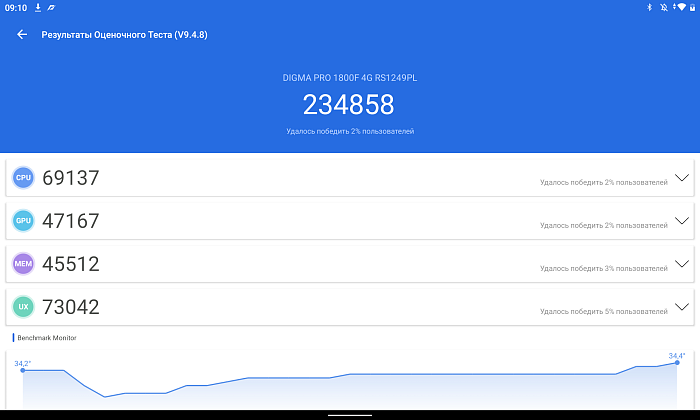Tap the muted notifications bell icon
Image resolution: width=700 pixels, height=420 pixels.
[664, 7]
